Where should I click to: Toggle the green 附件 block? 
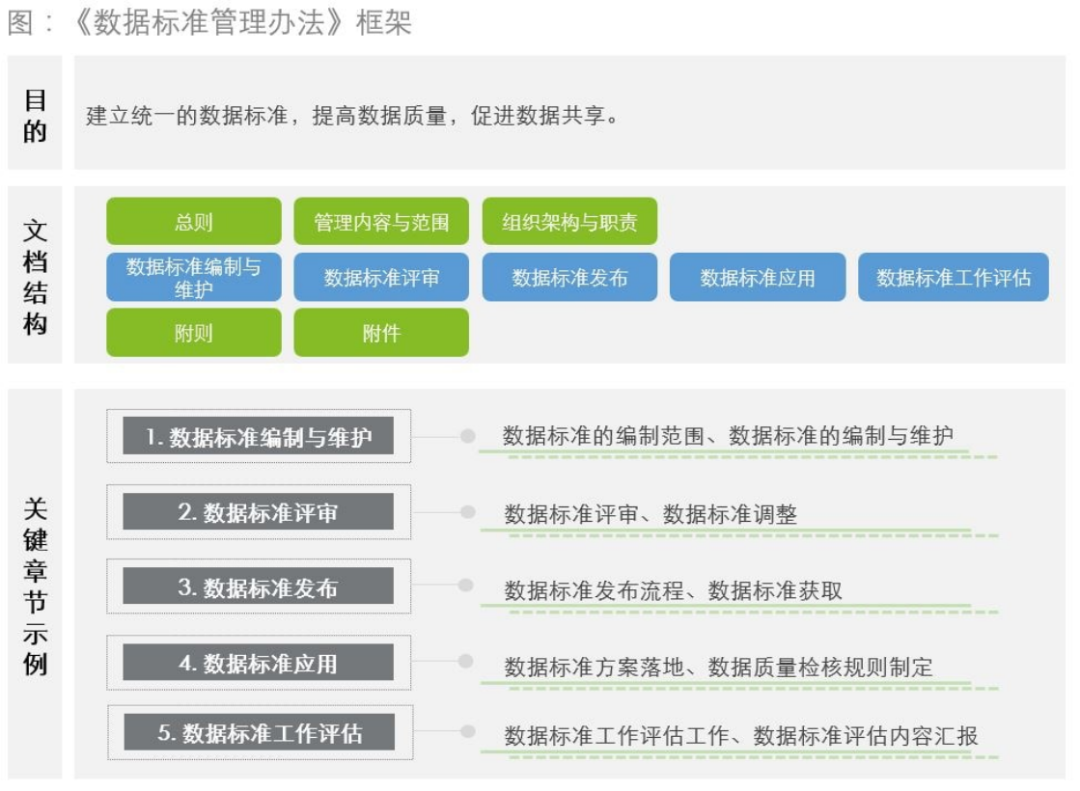(x=381, y=332)
